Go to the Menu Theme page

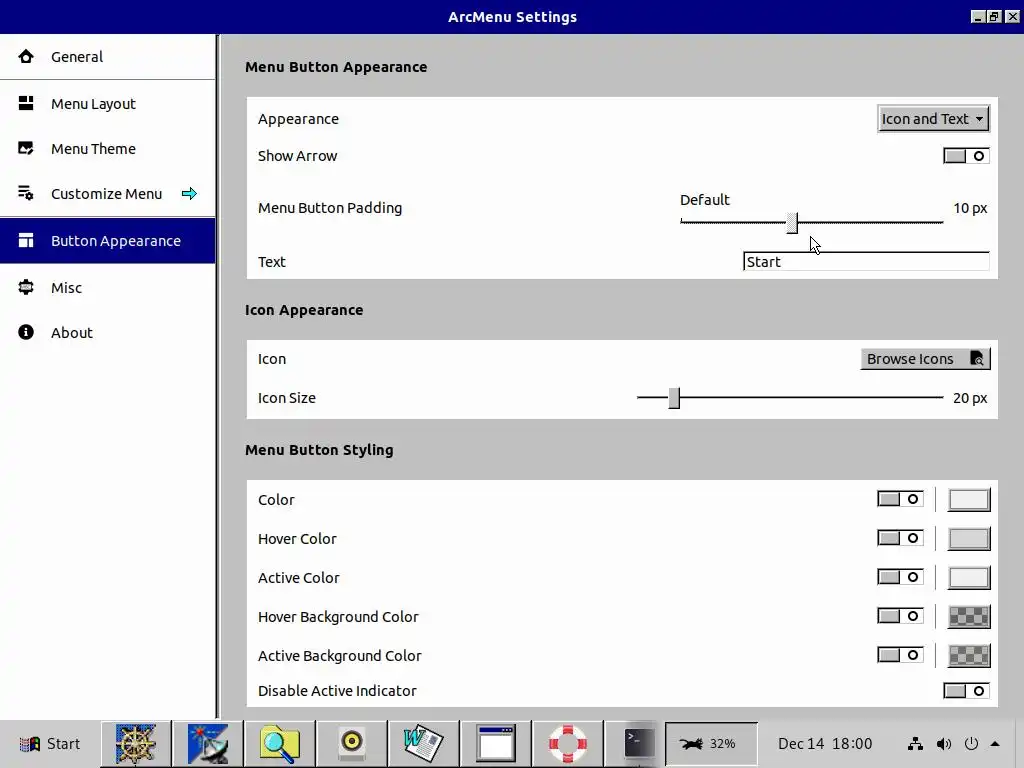(x=108, y=148)
